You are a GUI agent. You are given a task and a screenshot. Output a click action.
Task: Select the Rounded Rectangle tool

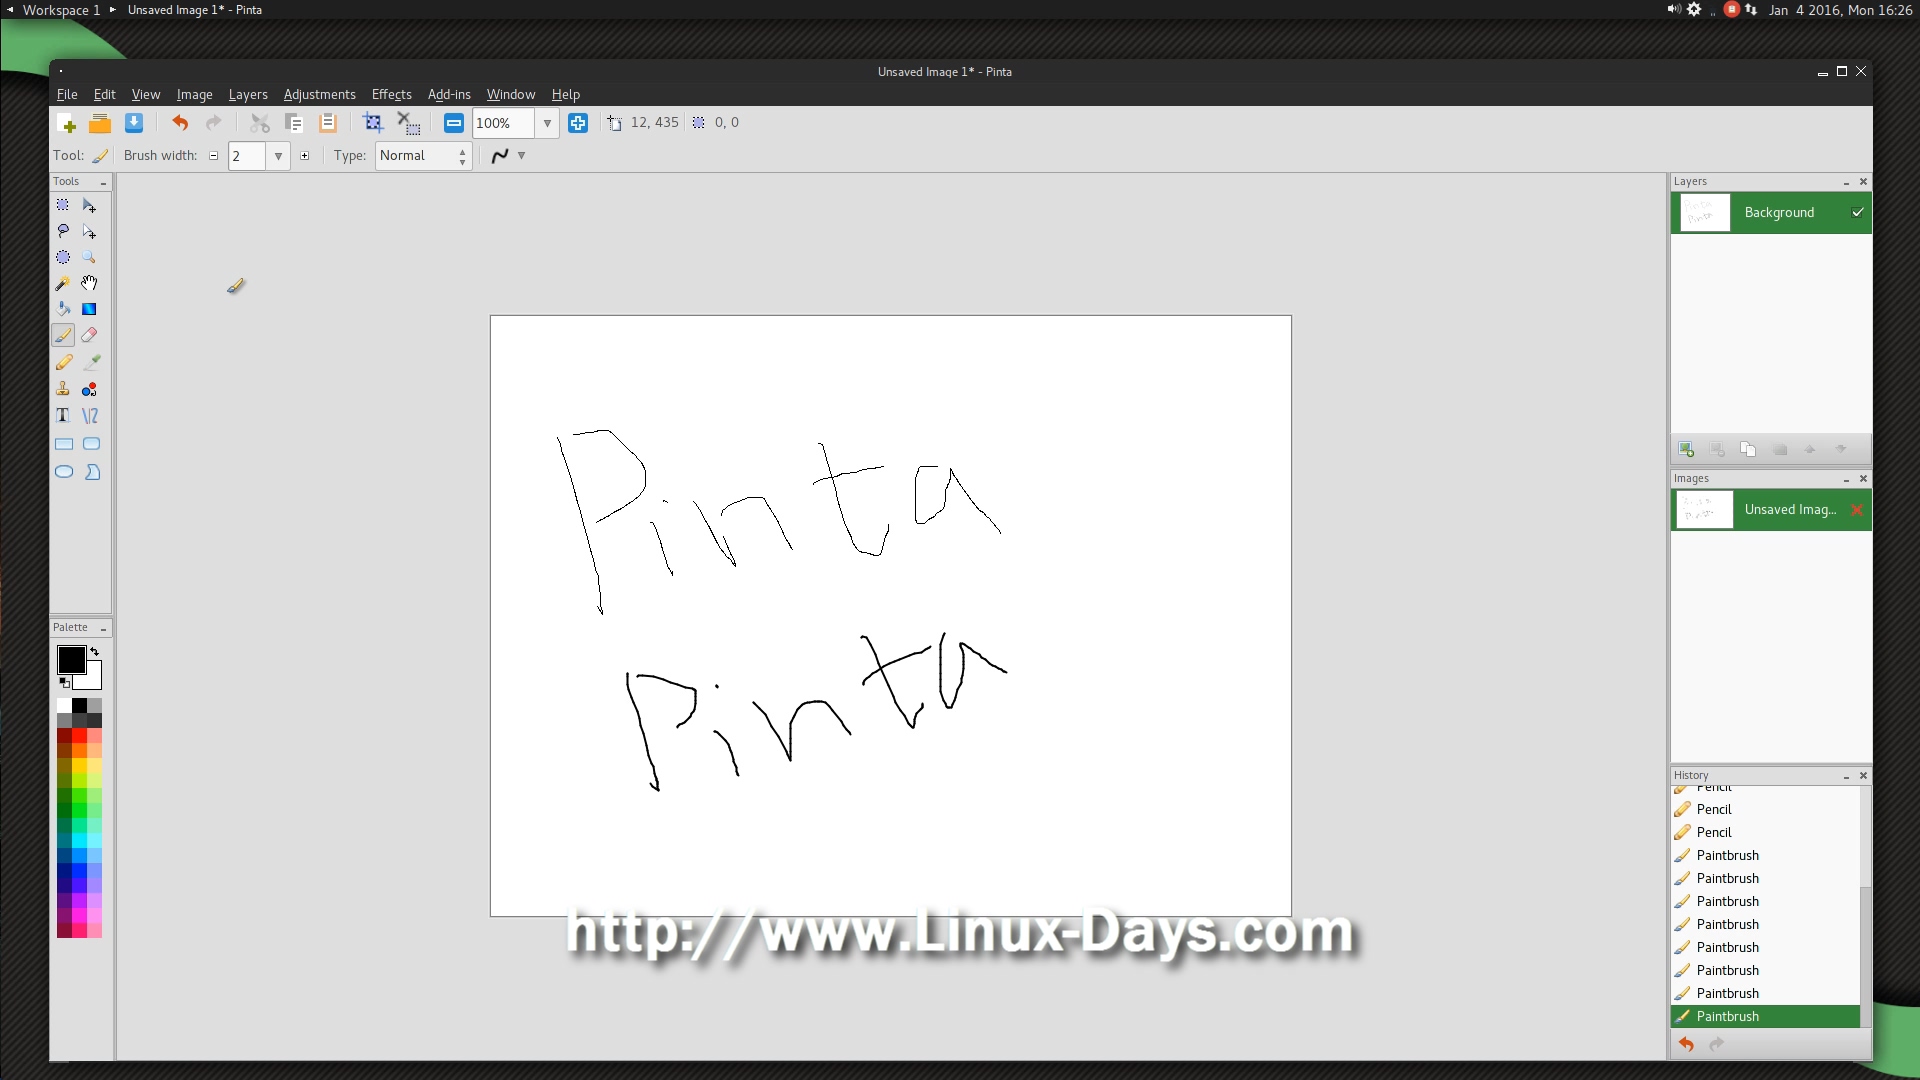[90, 443]
